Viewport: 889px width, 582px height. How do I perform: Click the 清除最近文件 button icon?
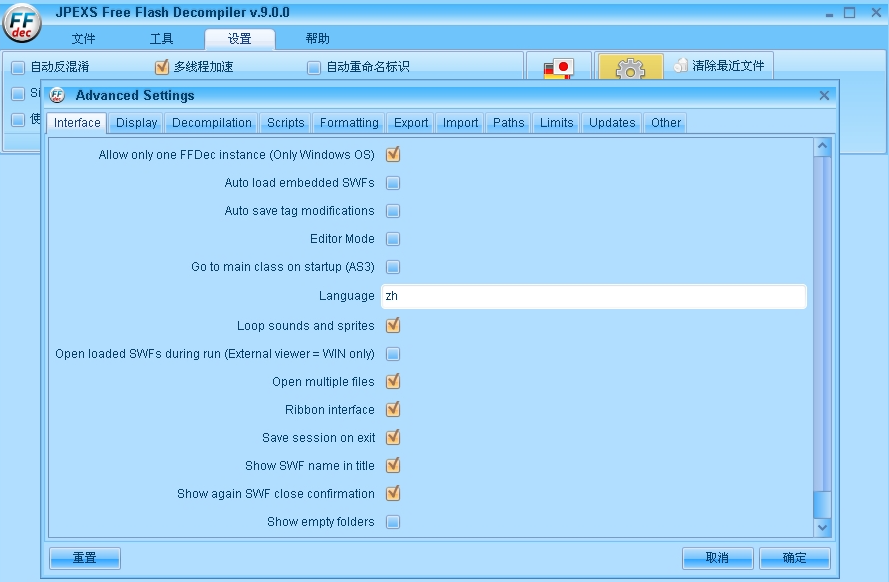tap(680, 66)
